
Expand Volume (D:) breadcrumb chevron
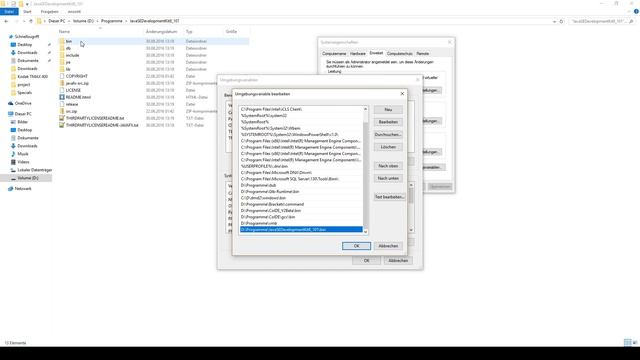97,21
